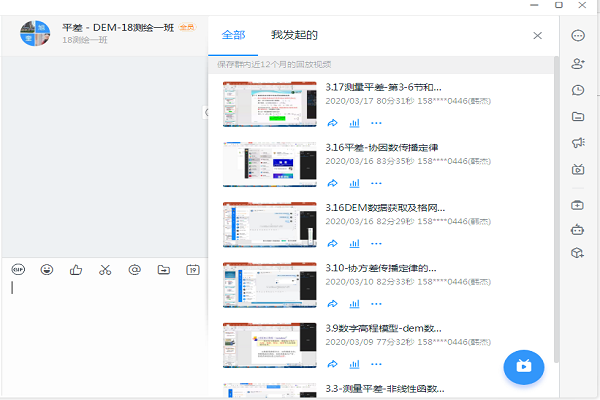This screenshot has height=400, width=600.
Task: Open group announcement megaphone icon
Action: pos(577,143)
